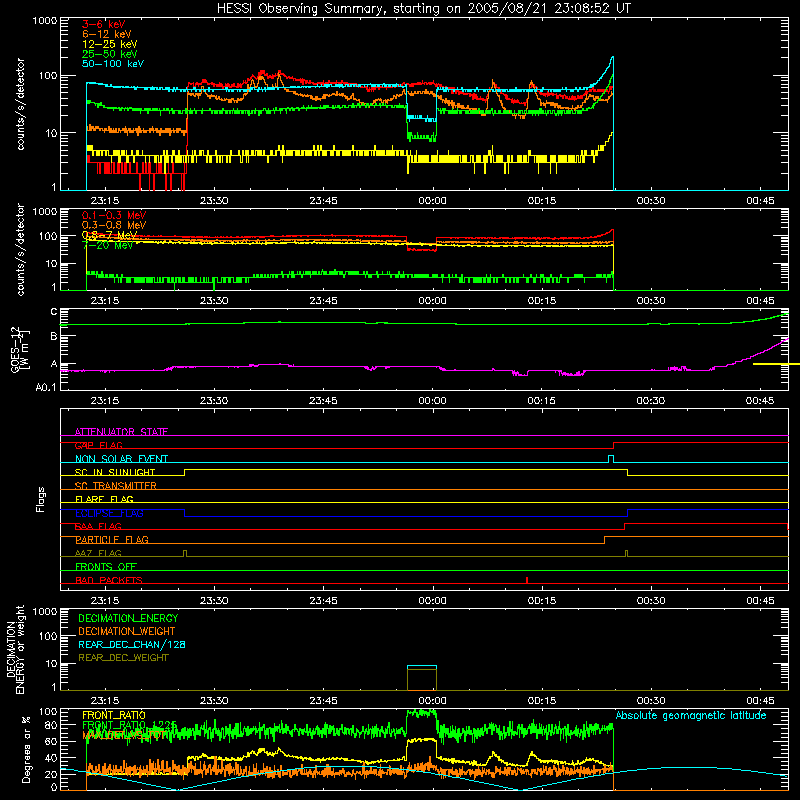The height and width of the screenshot is (800, 800).
Task: Click the Absolute geomagnetic latitude label
Action: coord(691,716)
